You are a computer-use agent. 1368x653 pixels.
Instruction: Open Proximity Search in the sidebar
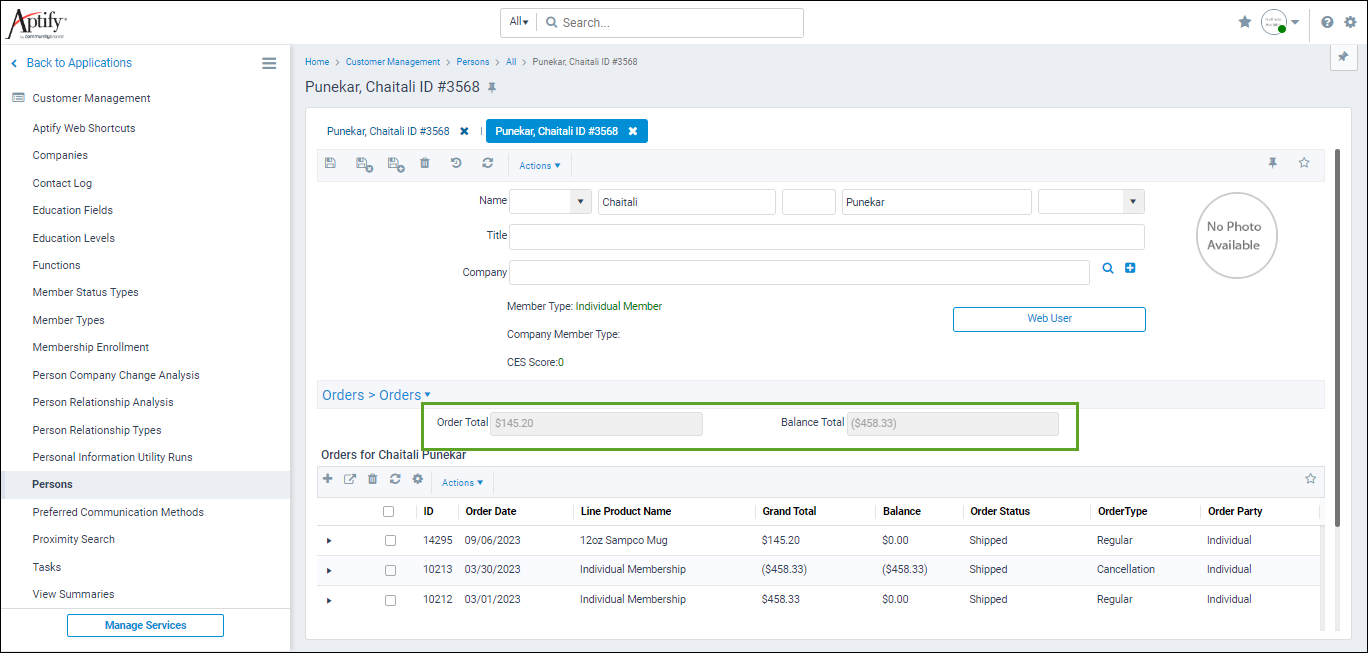pyautogui.click(x=73, y=539)
